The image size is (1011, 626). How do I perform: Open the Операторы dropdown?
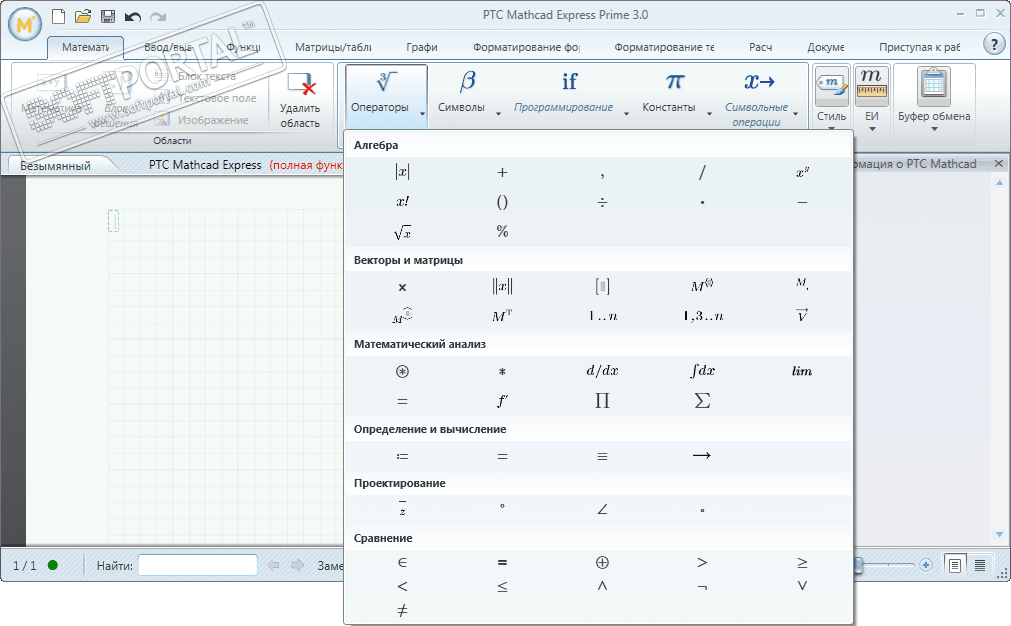(386, 95)
